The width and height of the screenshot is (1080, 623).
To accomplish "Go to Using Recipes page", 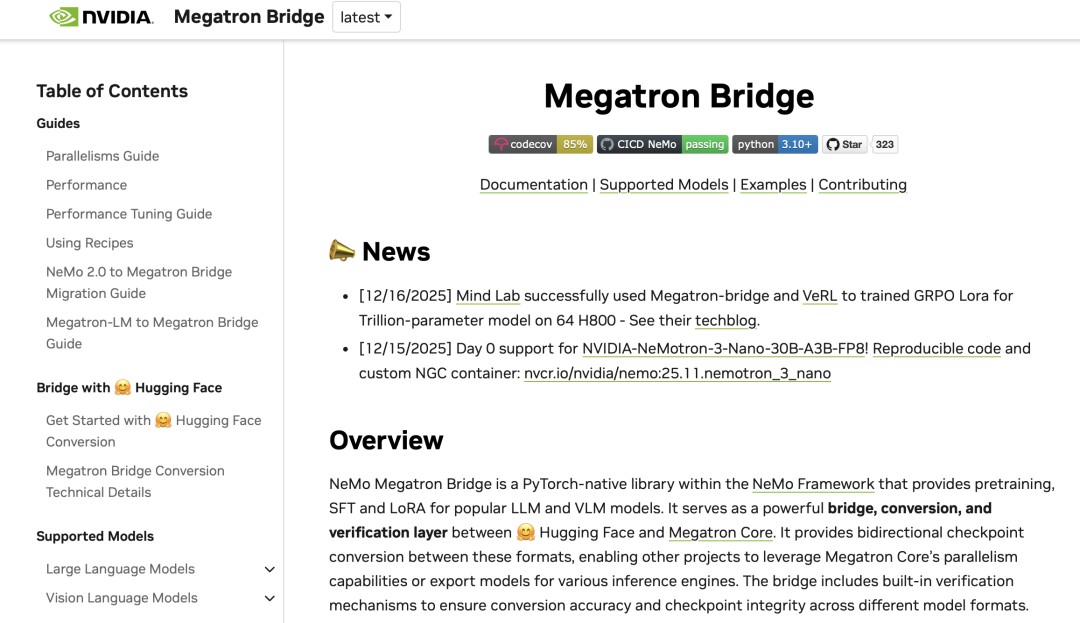I will (x=89, y=243).
